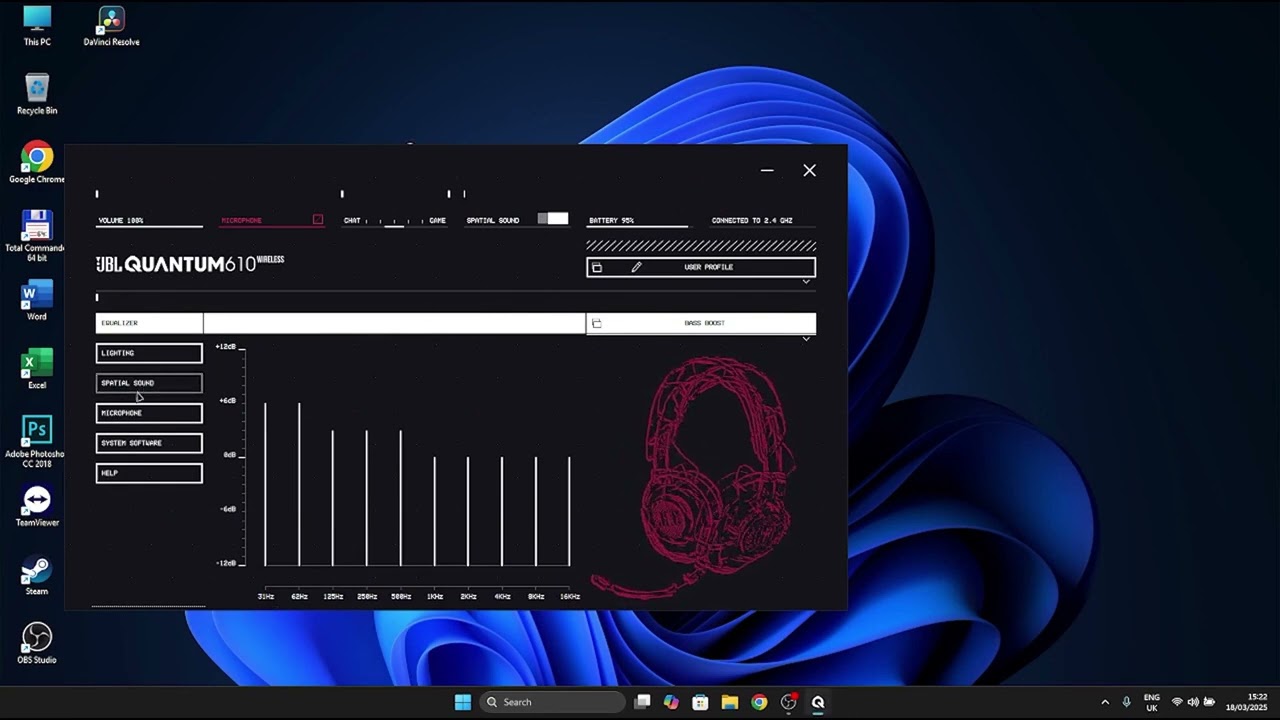Click the save icon in User Profile bar

coord(597,267)
